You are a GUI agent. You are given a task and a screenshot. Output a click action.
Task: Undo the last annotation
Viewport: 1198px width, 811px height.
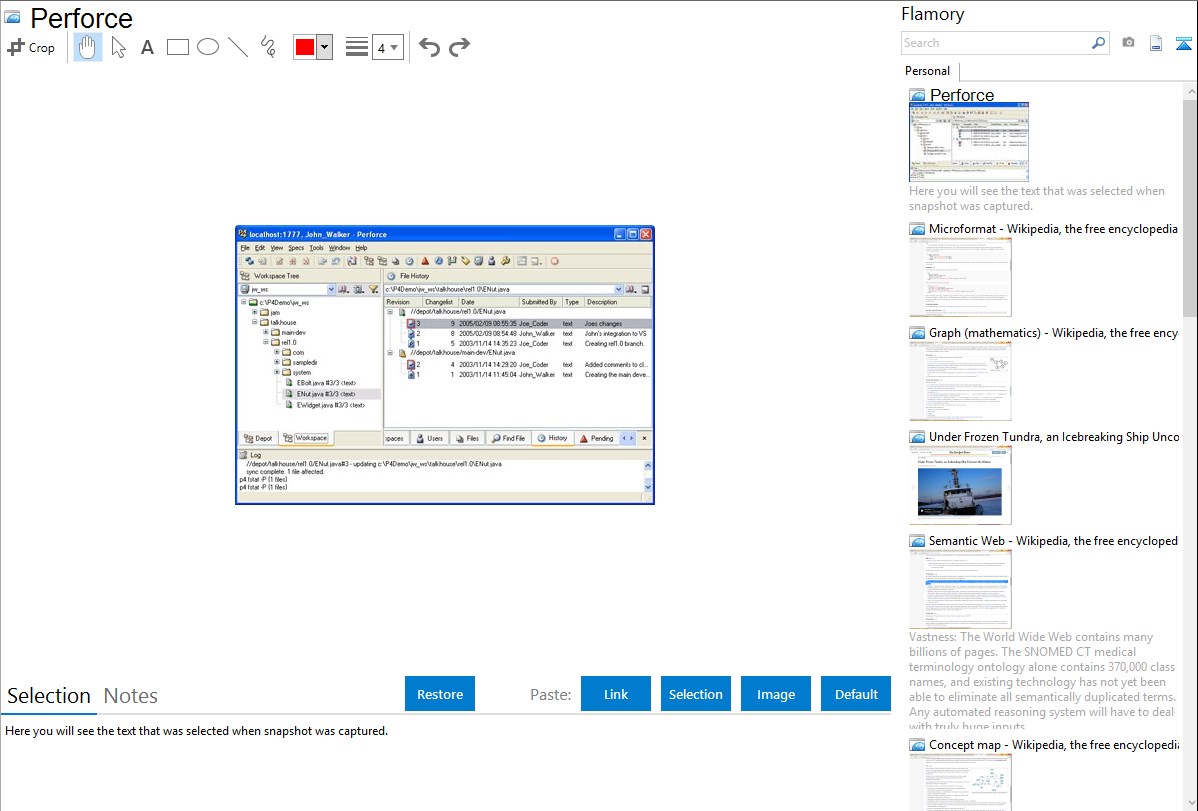click(x=429, y=47)
